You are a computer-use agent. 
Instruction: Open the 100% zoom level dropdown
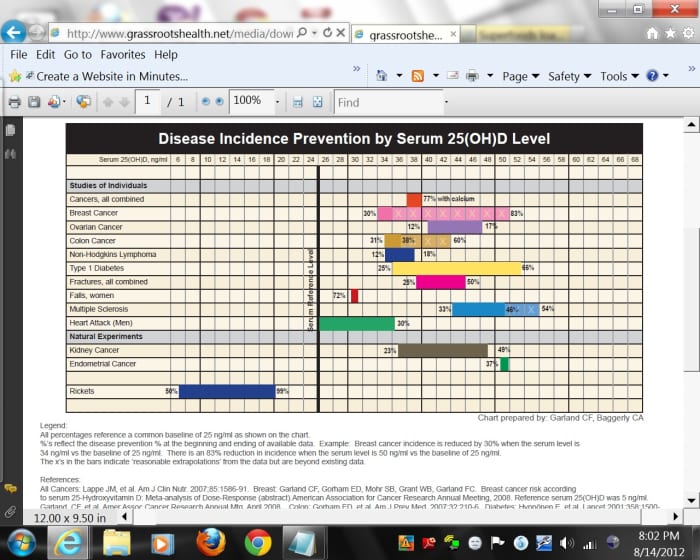tap(277, 102)
